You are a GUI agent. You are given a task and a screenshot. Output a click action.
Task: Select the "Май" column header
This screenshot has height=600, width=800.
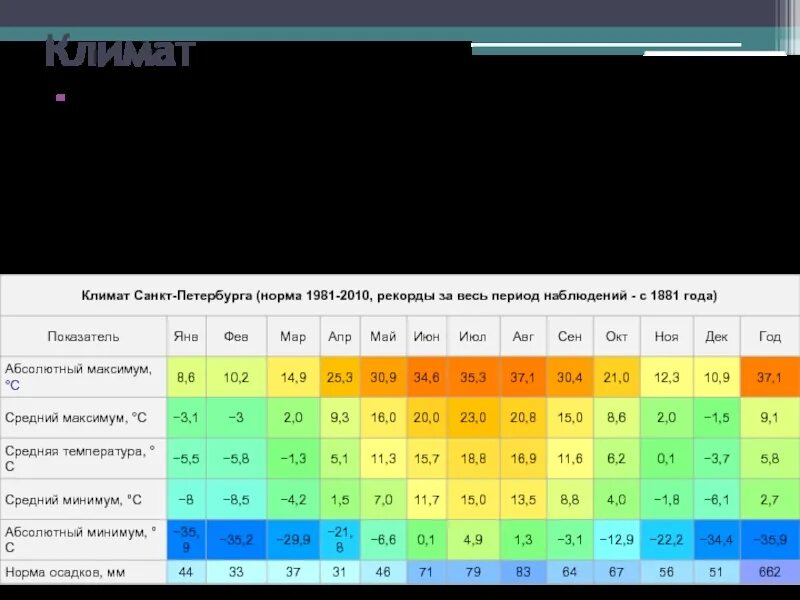click(x=383, y=337)
